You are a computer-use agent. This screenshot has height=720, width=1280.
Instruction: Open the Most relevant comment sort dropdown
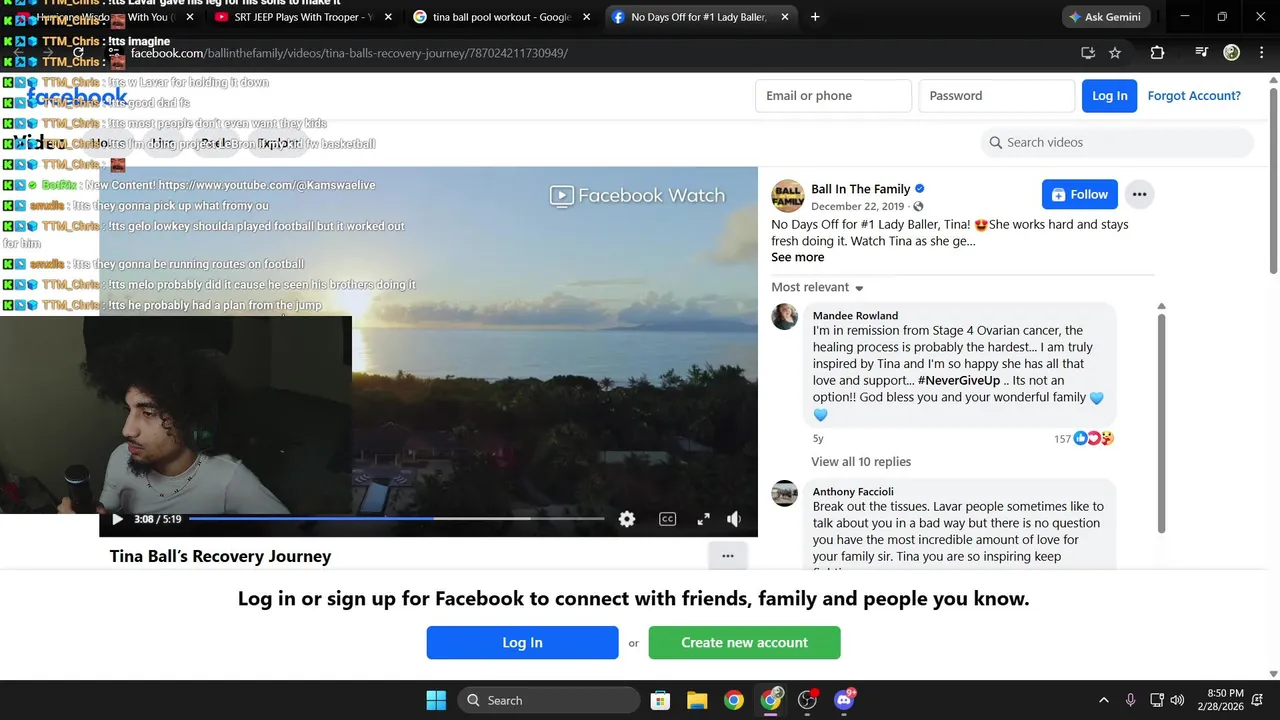click(817, 287)
